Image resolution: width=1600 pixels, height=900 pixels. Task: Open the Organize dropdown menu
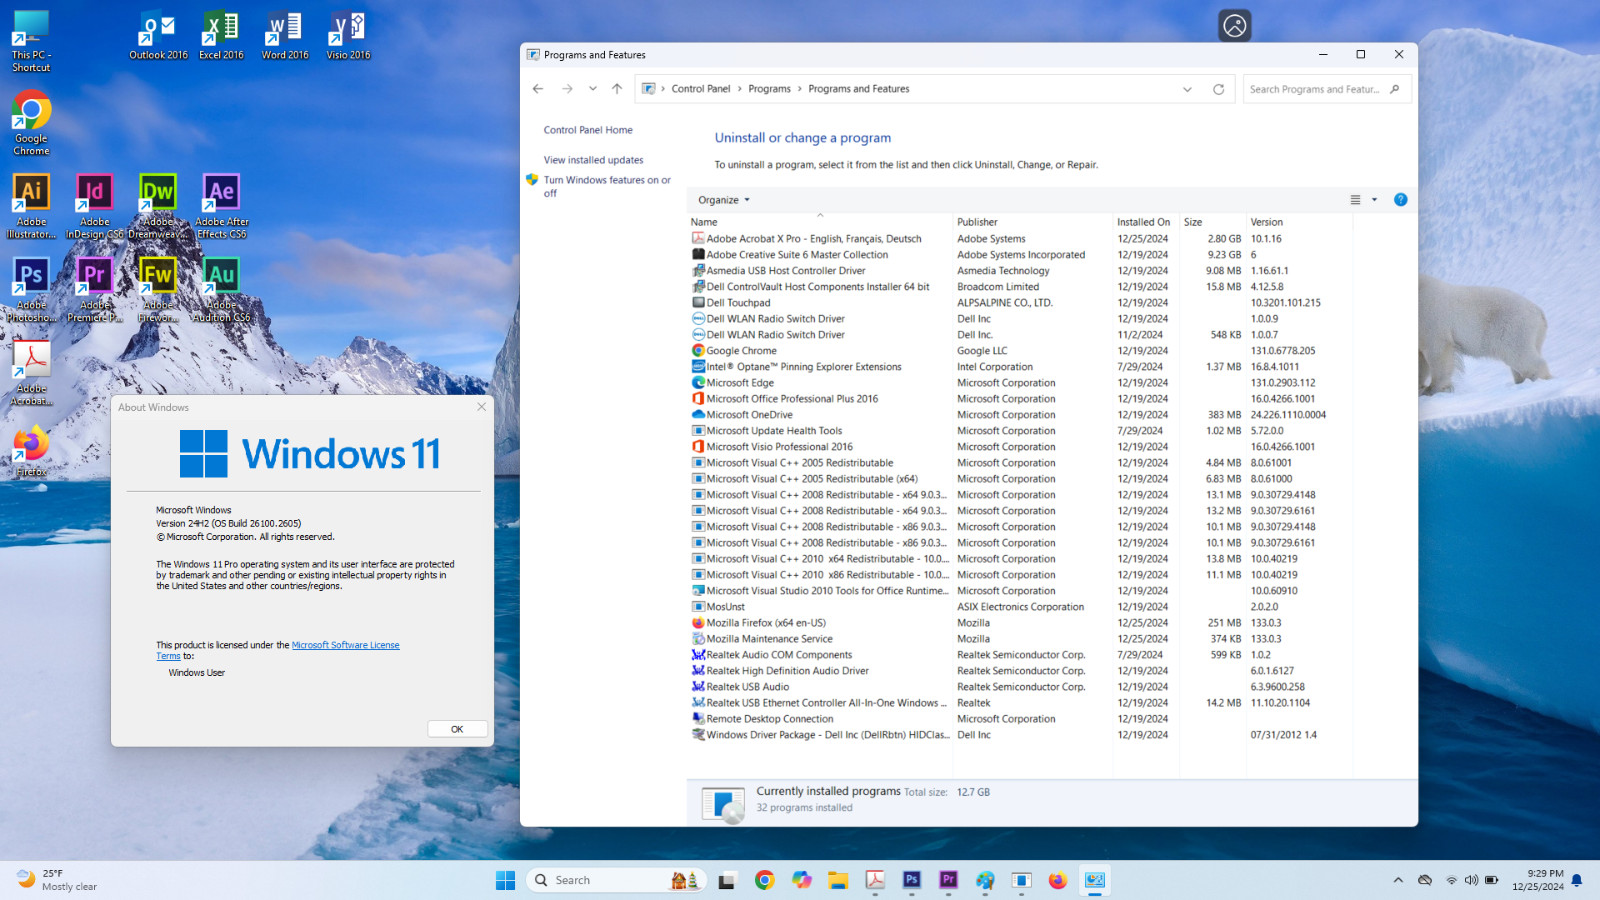click(723, 200)
